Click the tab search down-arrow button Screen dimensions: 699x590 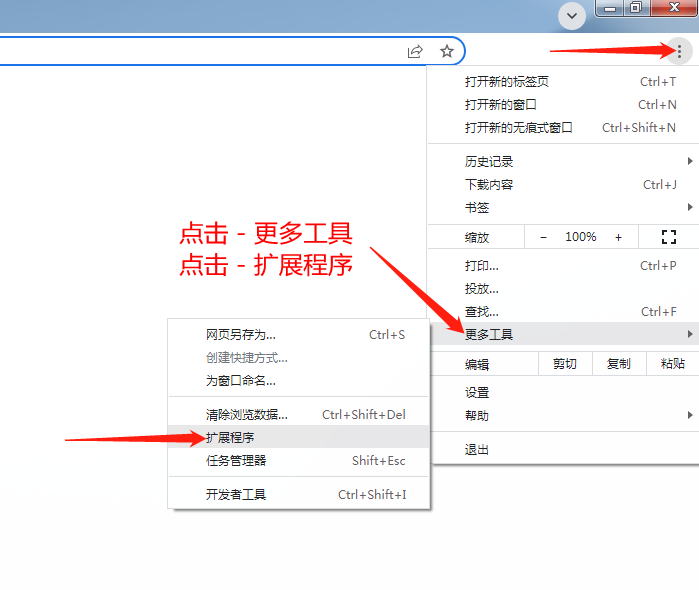(572, 15)
